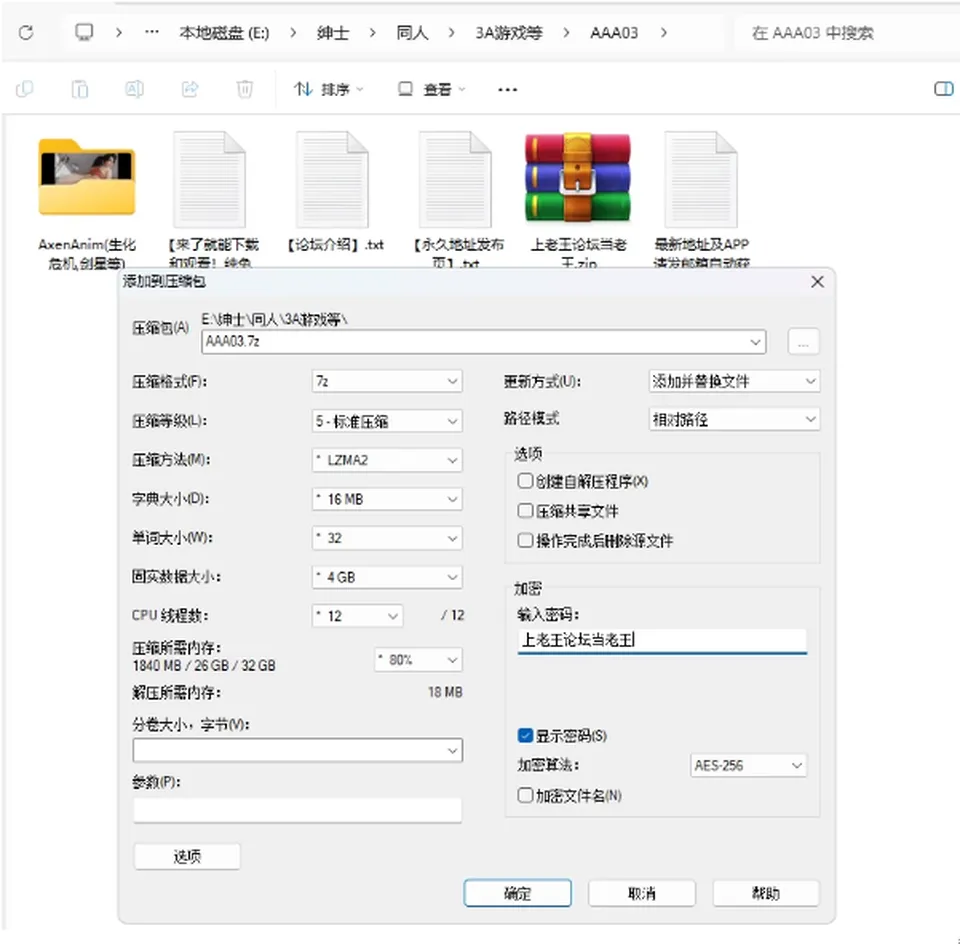960x947 pixels.
Task: Click the rename icon in Explorer toolbar
Action: (135, 89)
